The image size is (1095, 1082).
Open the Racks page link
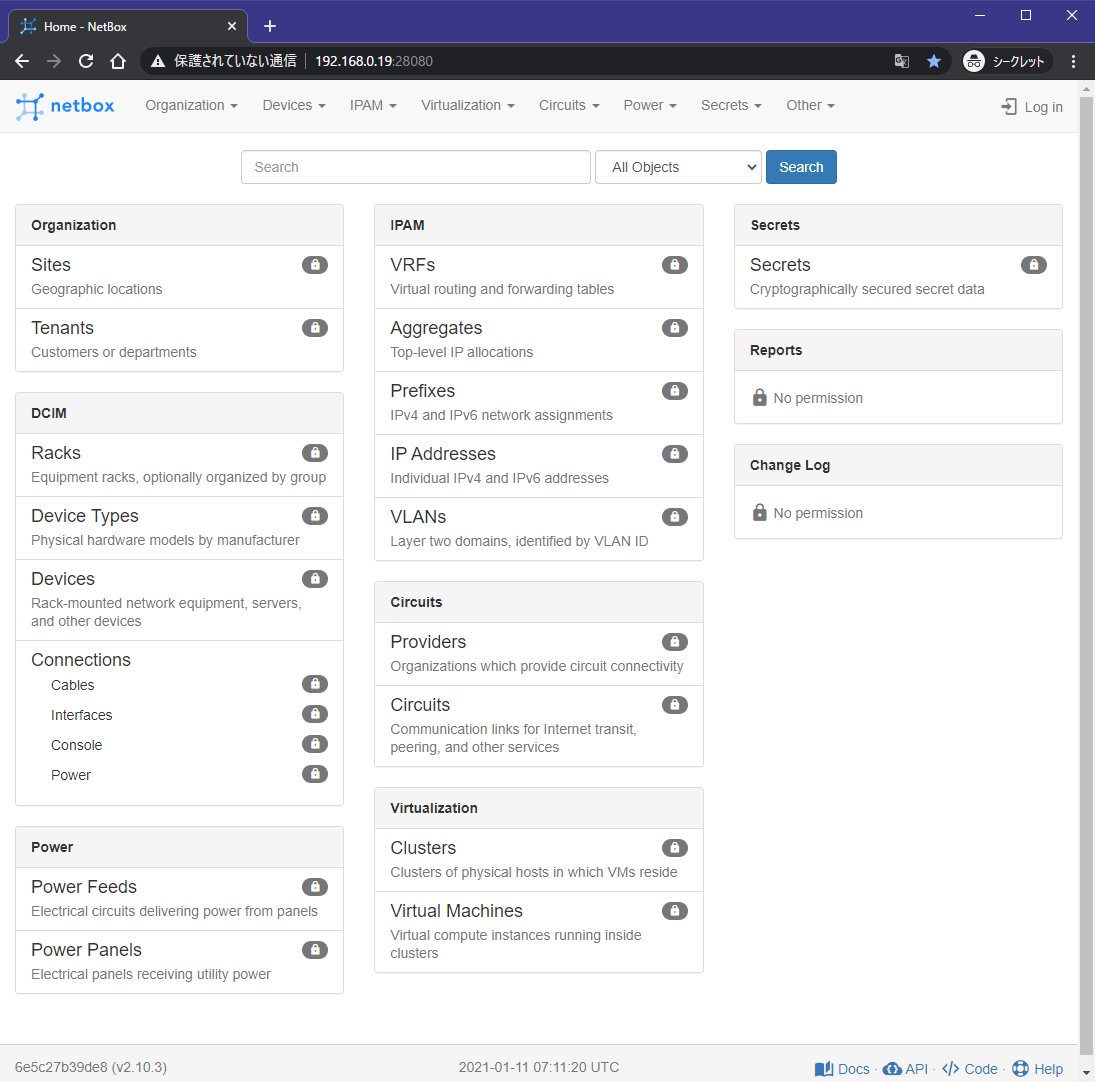[x=55, y=452]
